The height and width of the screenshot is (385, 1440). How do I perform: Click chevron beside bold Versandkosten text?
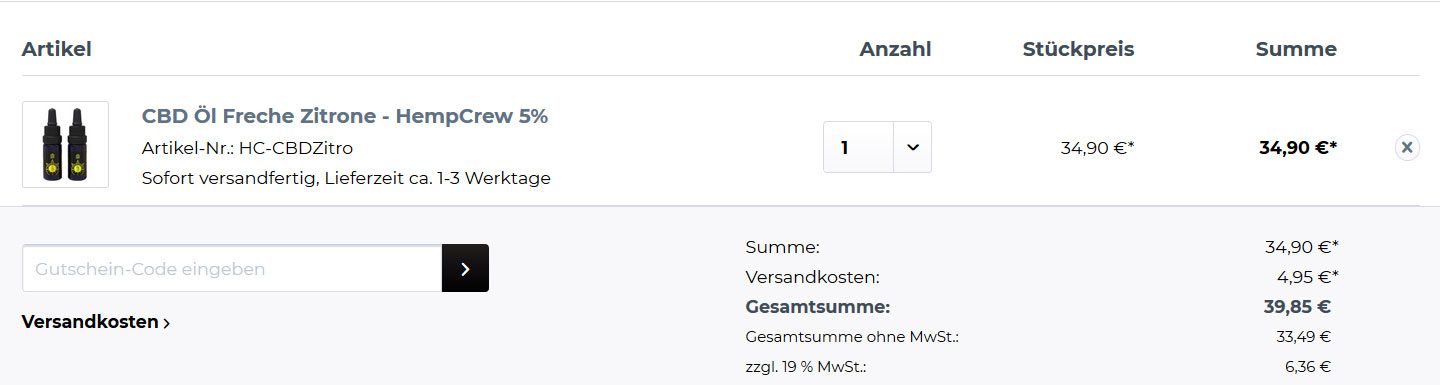[x=166, y=323]
